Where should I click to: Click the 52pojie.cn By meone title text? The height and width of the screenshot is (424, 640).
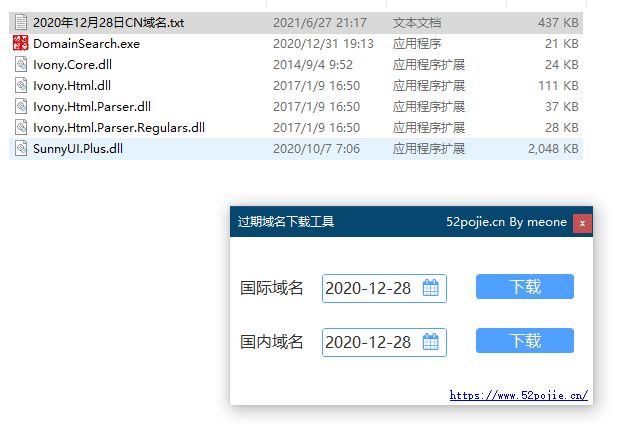[x=506, y=222]
